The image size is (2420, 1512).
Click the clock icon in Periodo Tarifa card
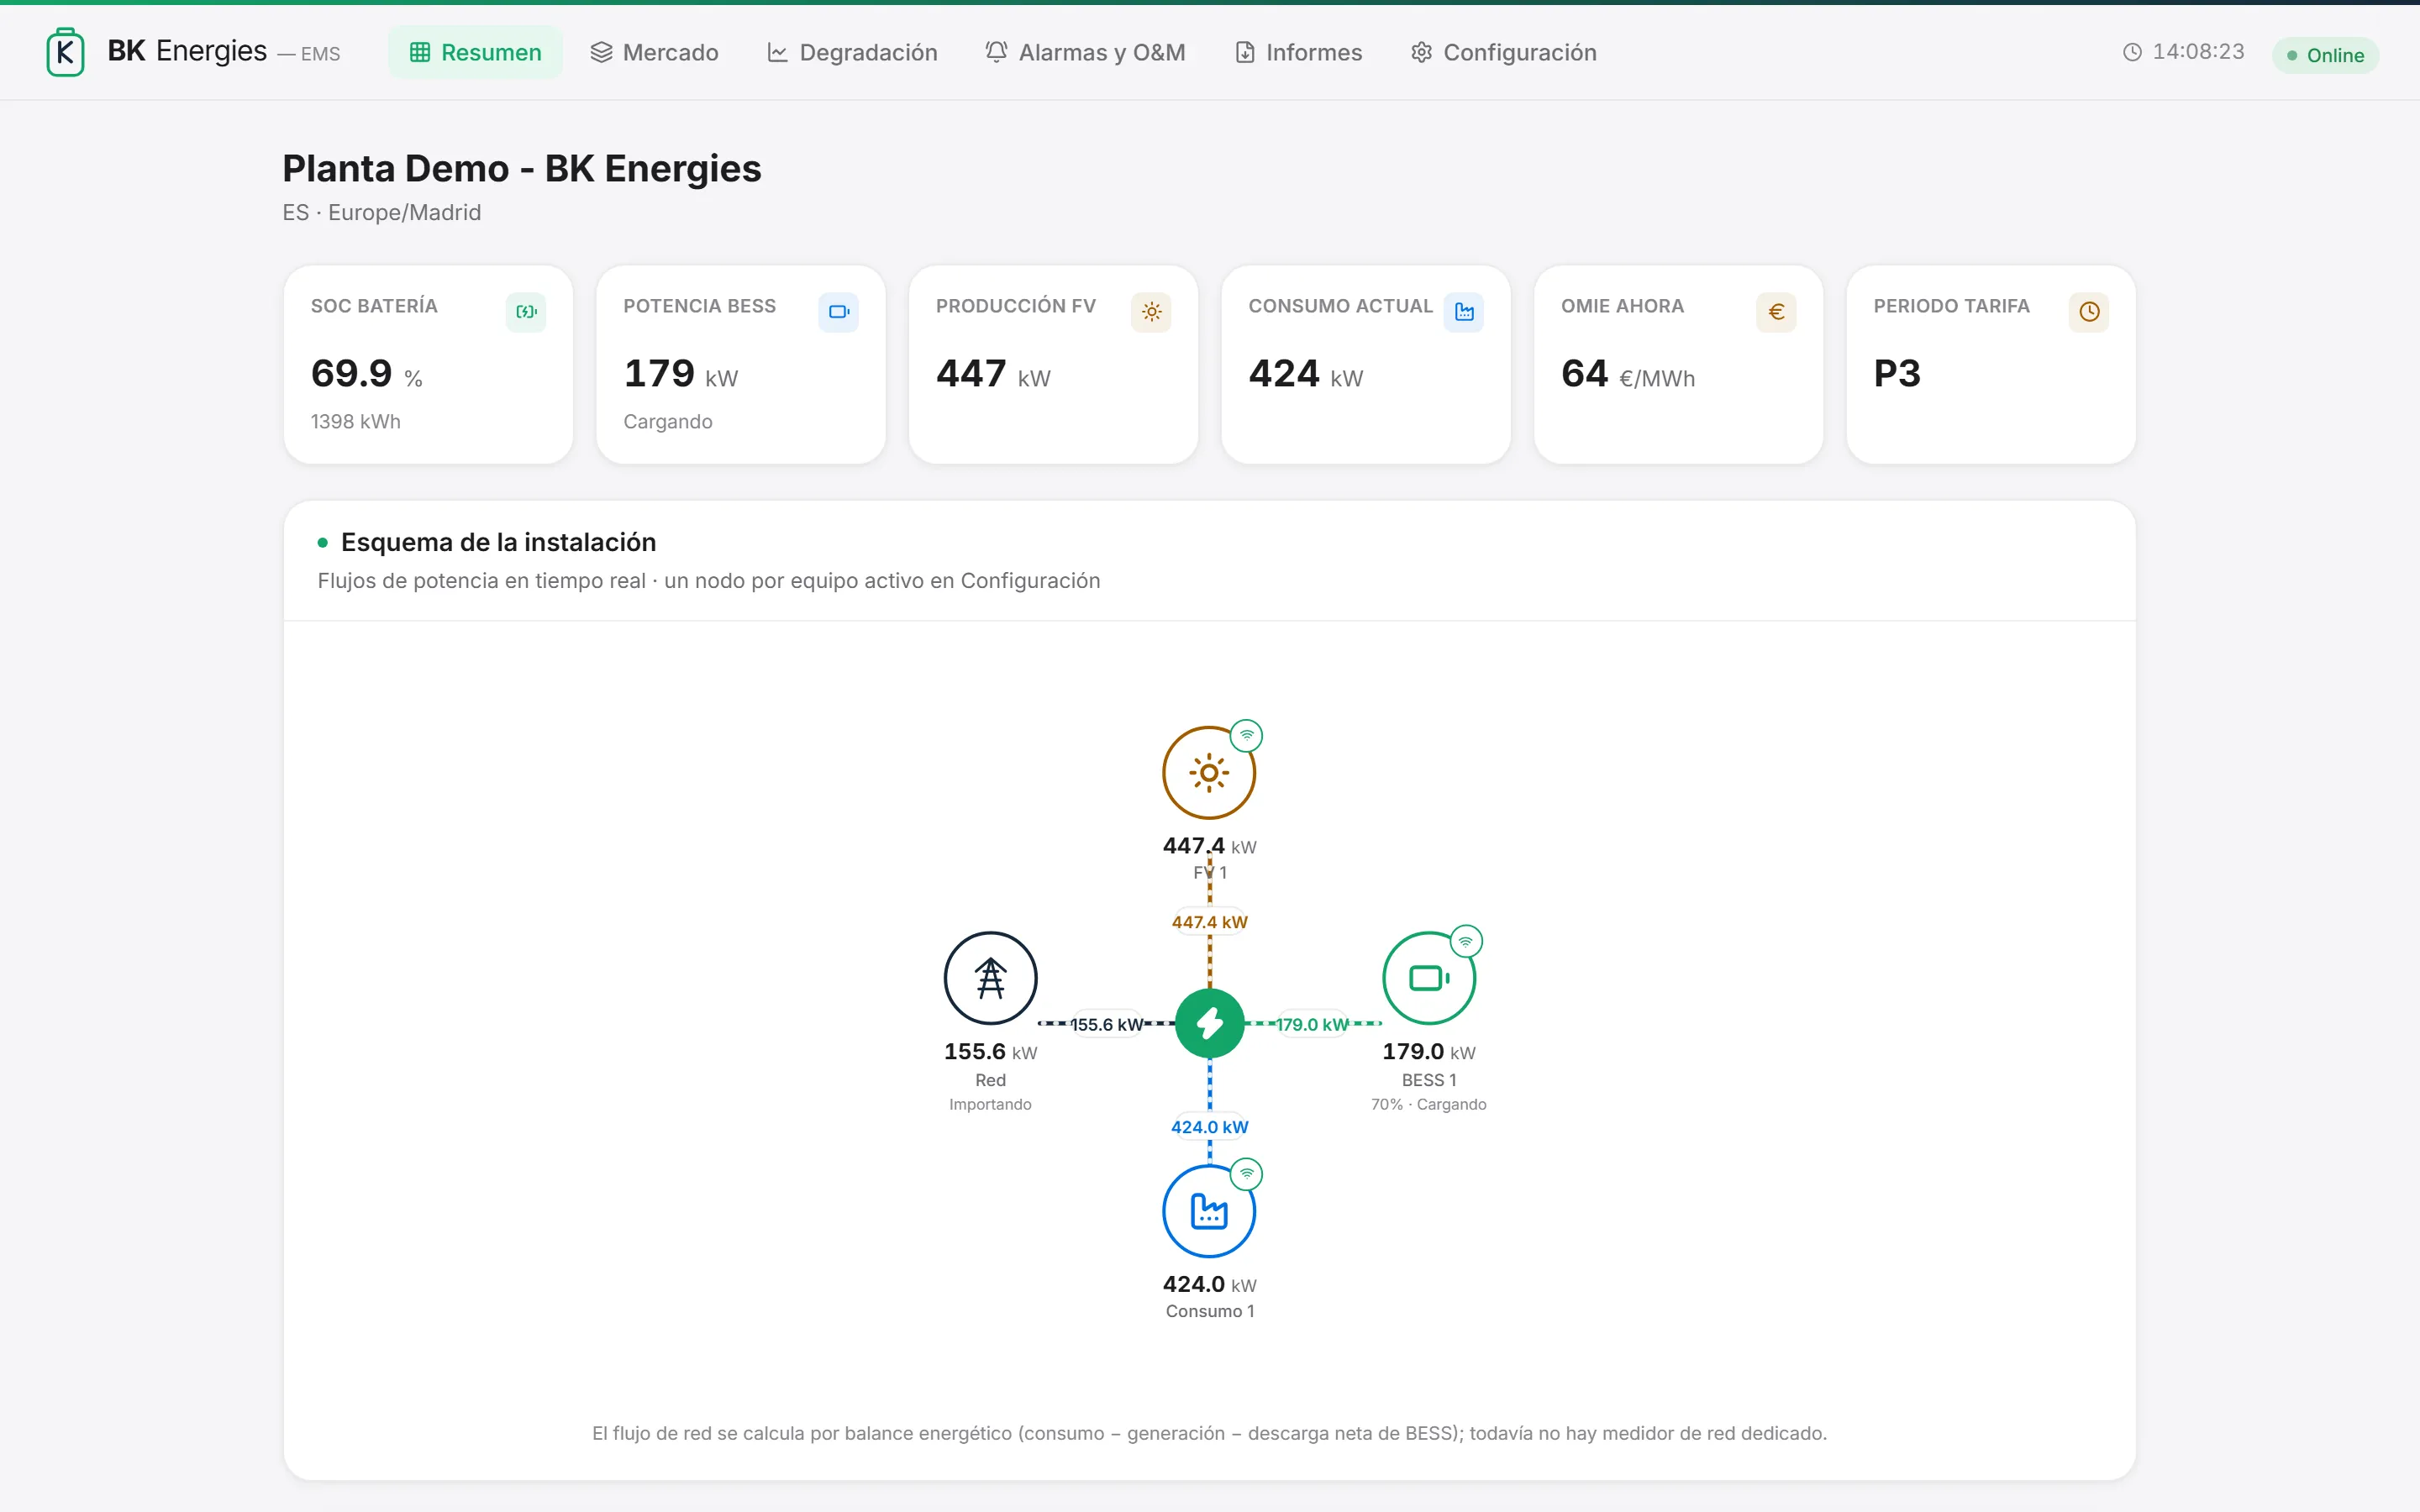[2089, 312]
